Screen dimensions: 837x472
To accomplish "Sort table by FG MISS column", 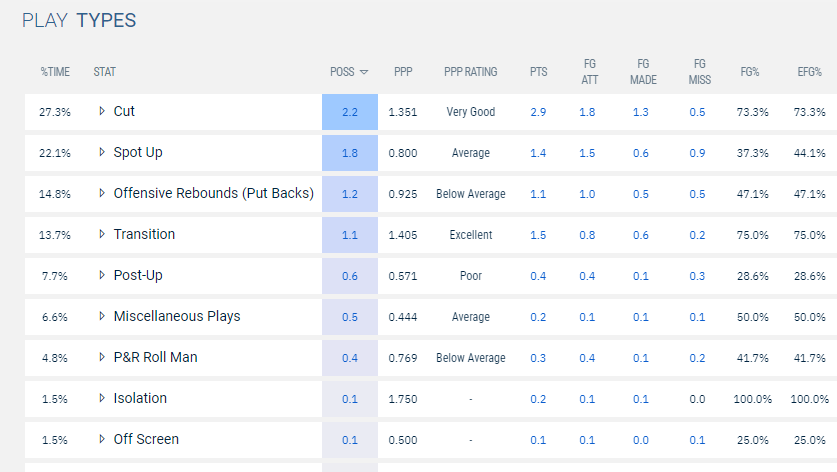I will [699, 72].
